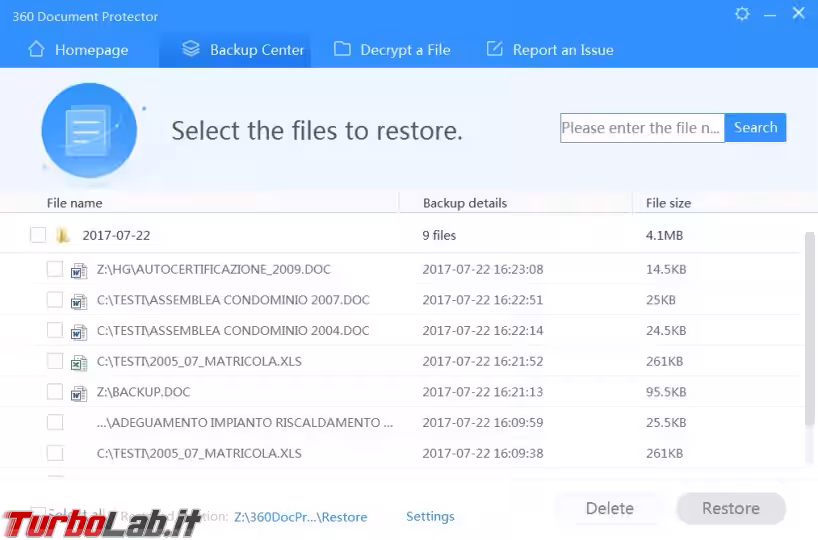The image size is (818, 540).
Task: Click timestamp 2017-07-22 16:21:13
Action: 483,392
